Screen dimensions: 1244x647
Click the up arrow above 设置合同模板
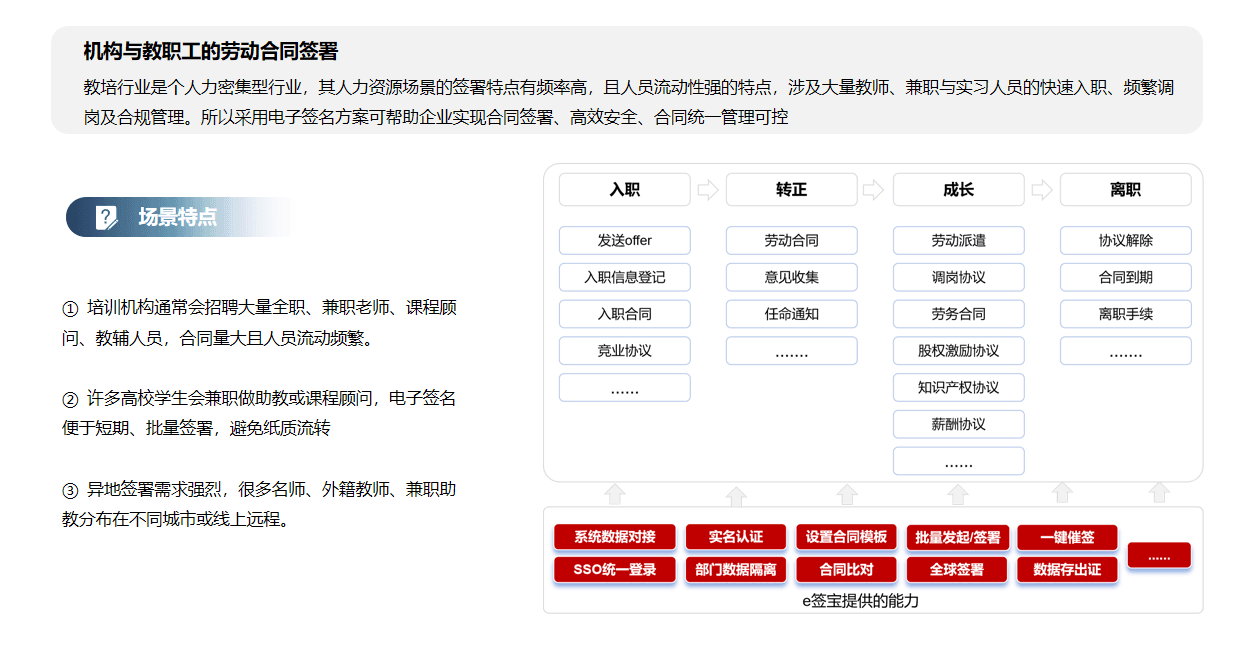point(847,494)
